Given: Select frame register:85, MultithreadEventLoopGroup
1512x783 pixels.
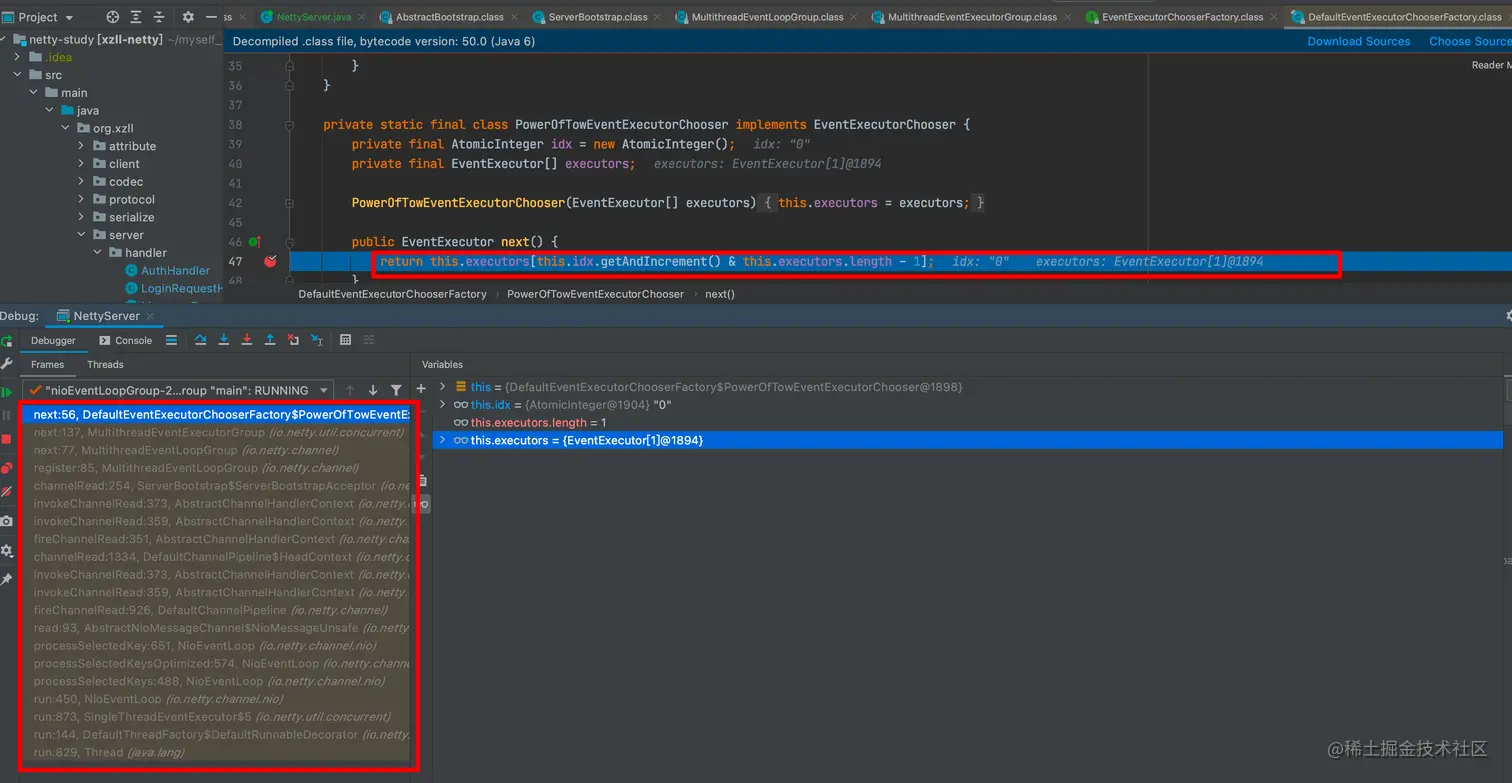Looking at the screenshot, I should pos(214,468).
